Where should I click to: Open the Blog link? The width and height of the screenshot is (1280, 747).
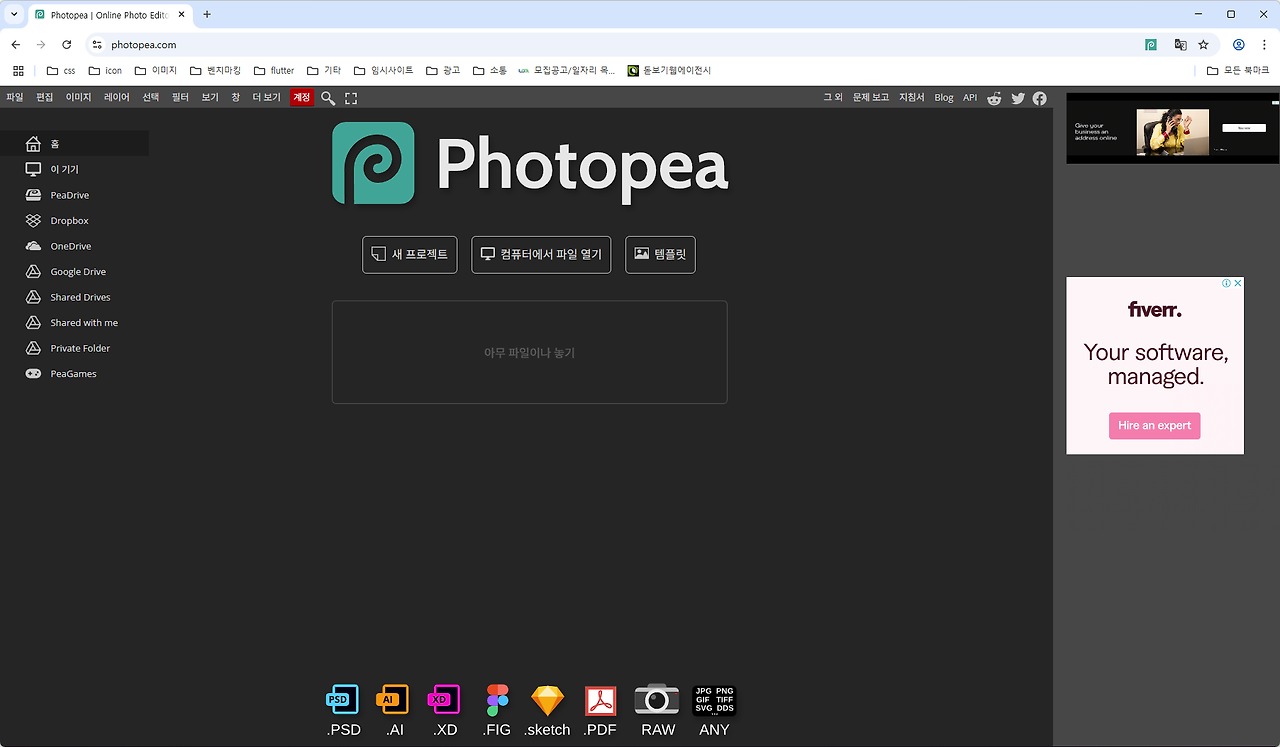click(x=944, y=98)
